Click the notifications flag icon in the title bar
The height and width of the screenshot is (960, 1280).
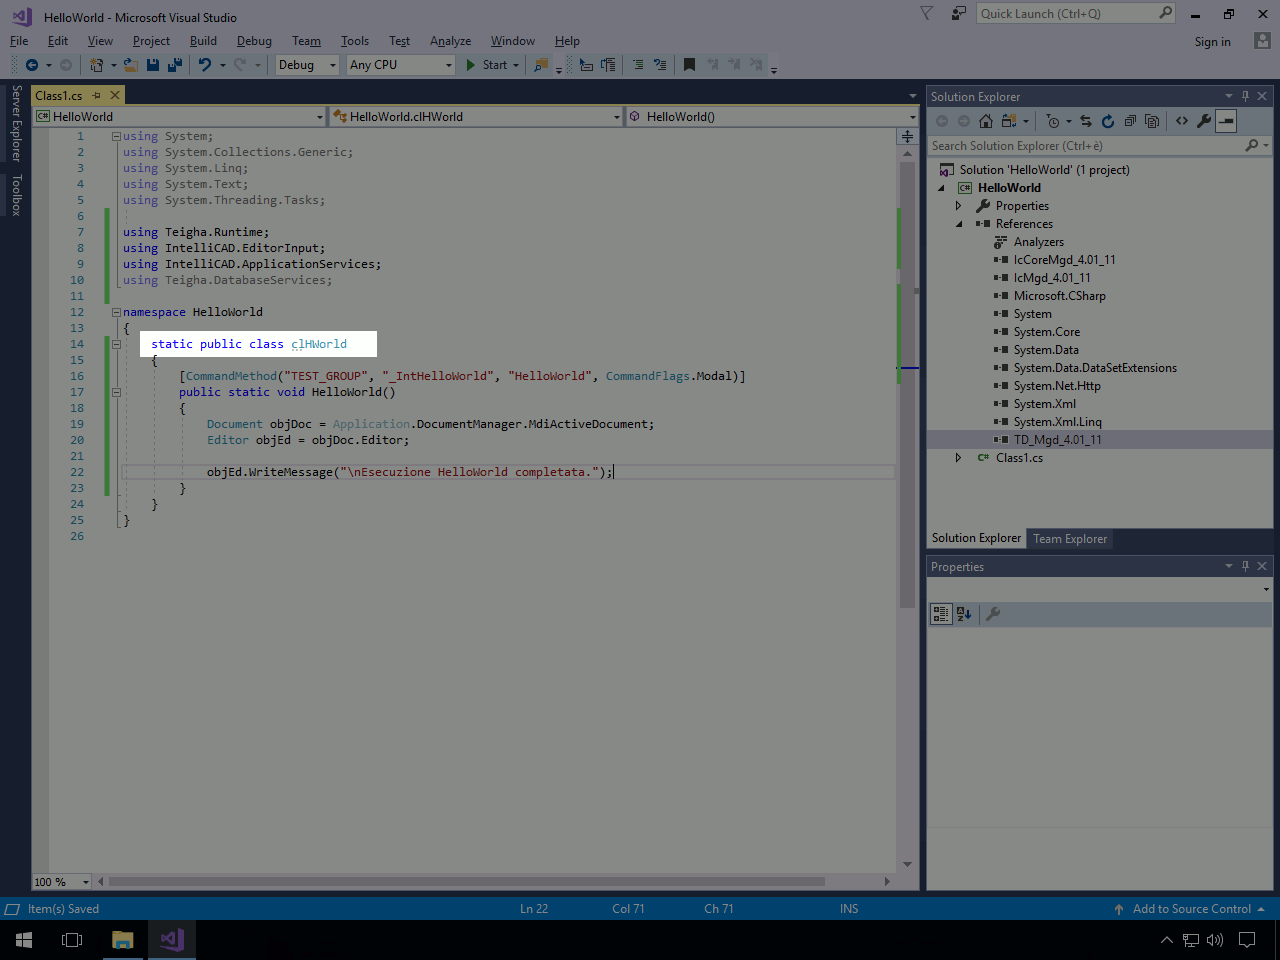click(x=927, y=13)
